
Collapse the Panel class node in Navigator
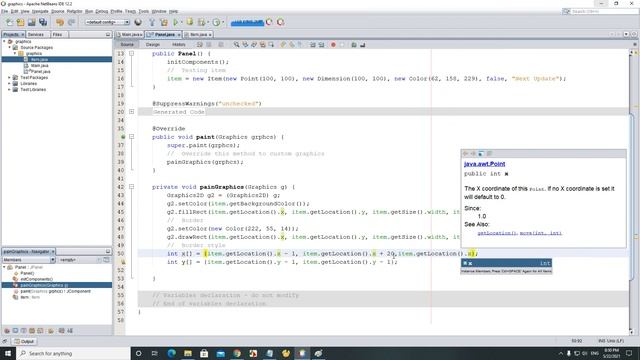pos(4,267)
